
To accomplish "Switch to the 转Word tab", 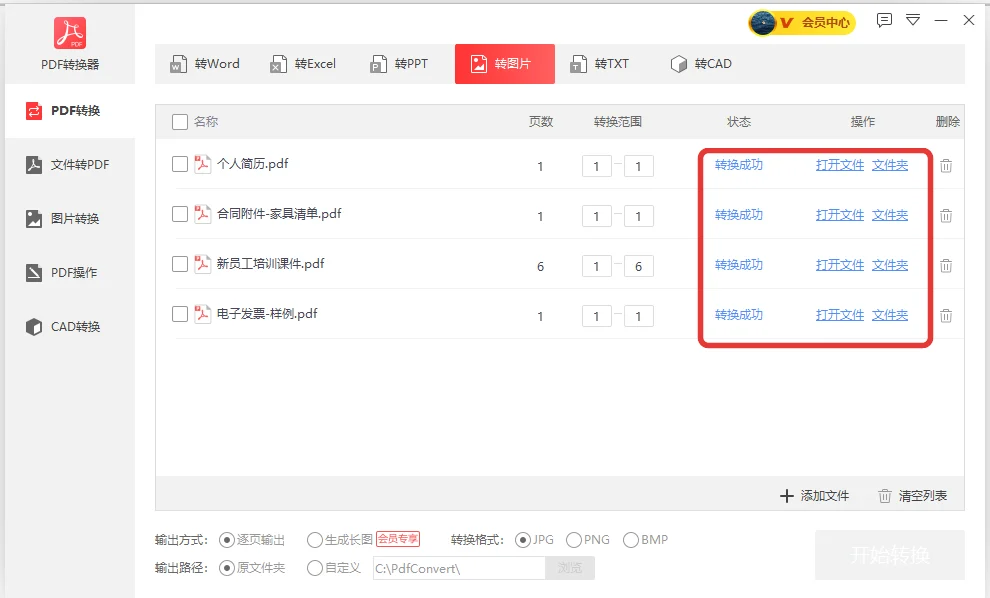I will [x=205, y=64].
